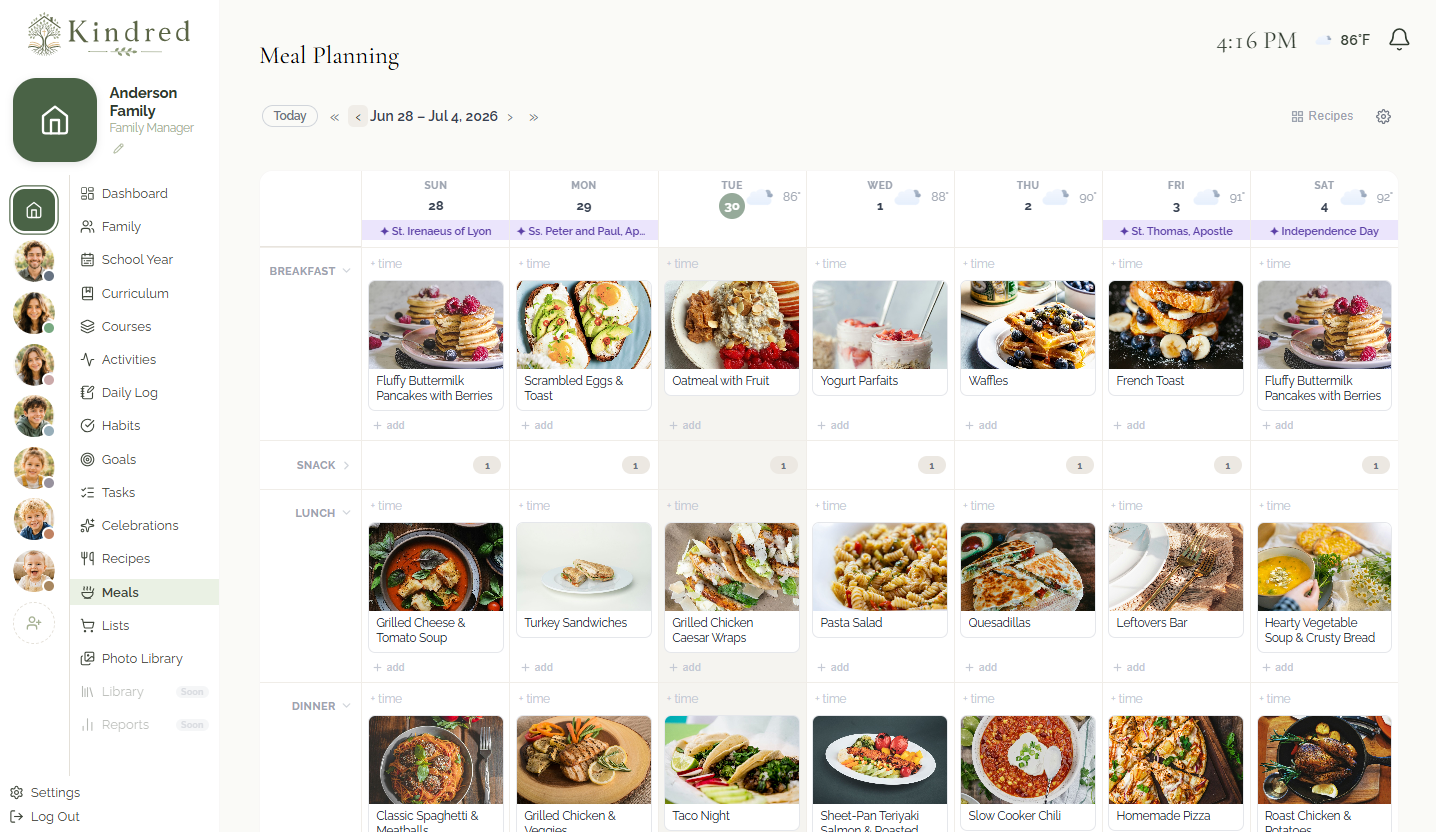Image resolution: width=1436 pixels, height=832 pixels.
Task: Click the Today button
Action: click(290, 116)
